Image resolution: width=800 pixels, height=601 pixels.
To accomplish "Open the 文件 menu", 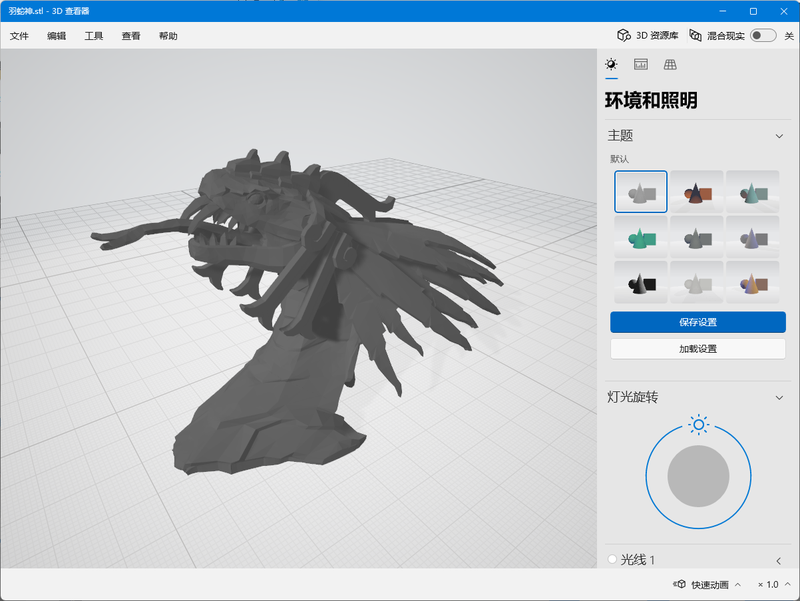I will 19,36.
